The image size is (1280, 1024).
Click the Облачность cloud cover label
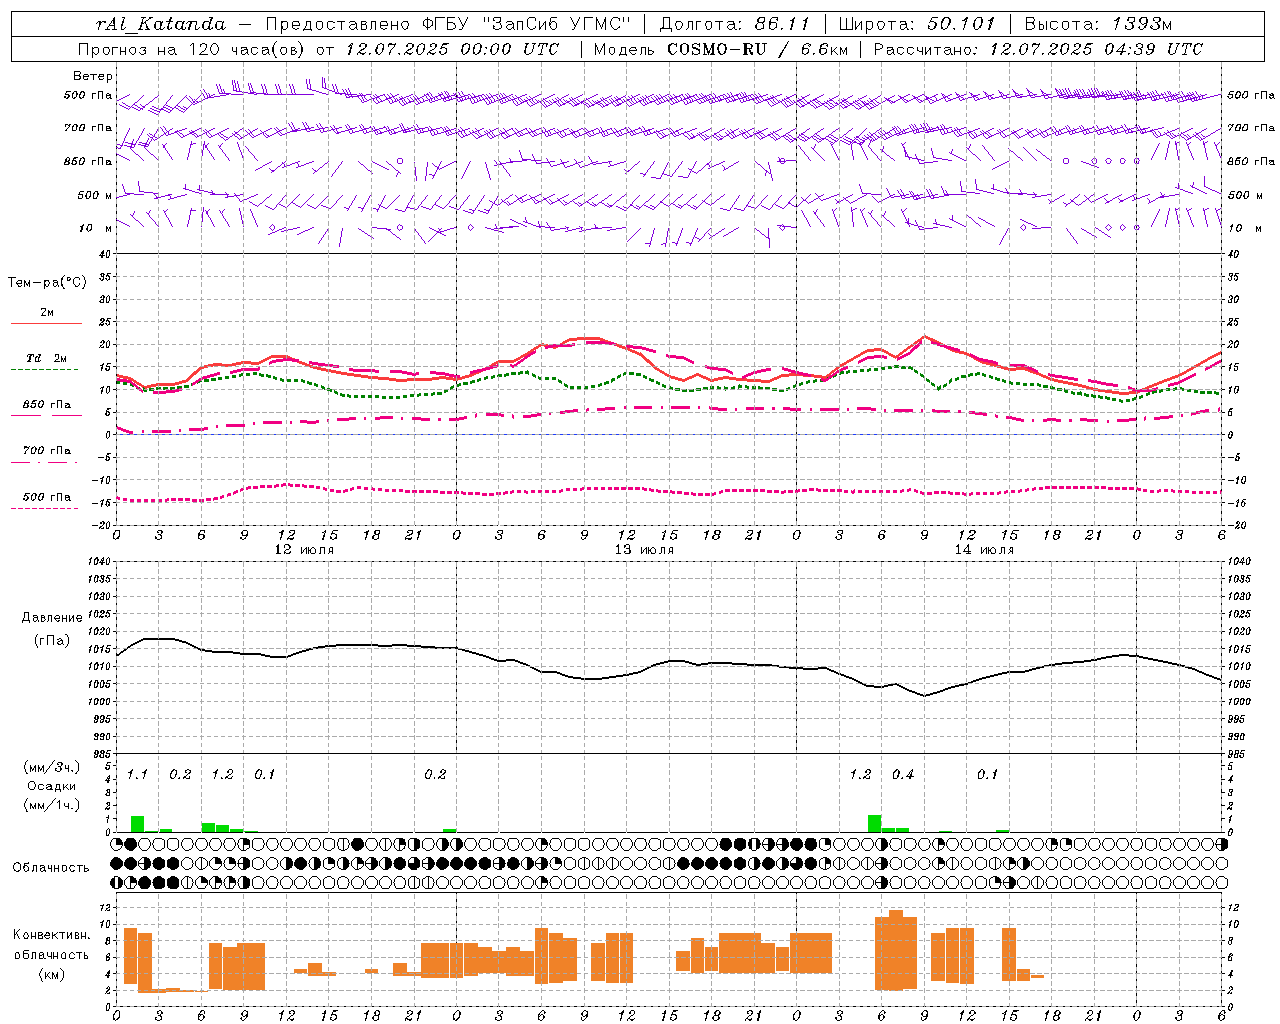pyautogui.click(x=51, y=867)
